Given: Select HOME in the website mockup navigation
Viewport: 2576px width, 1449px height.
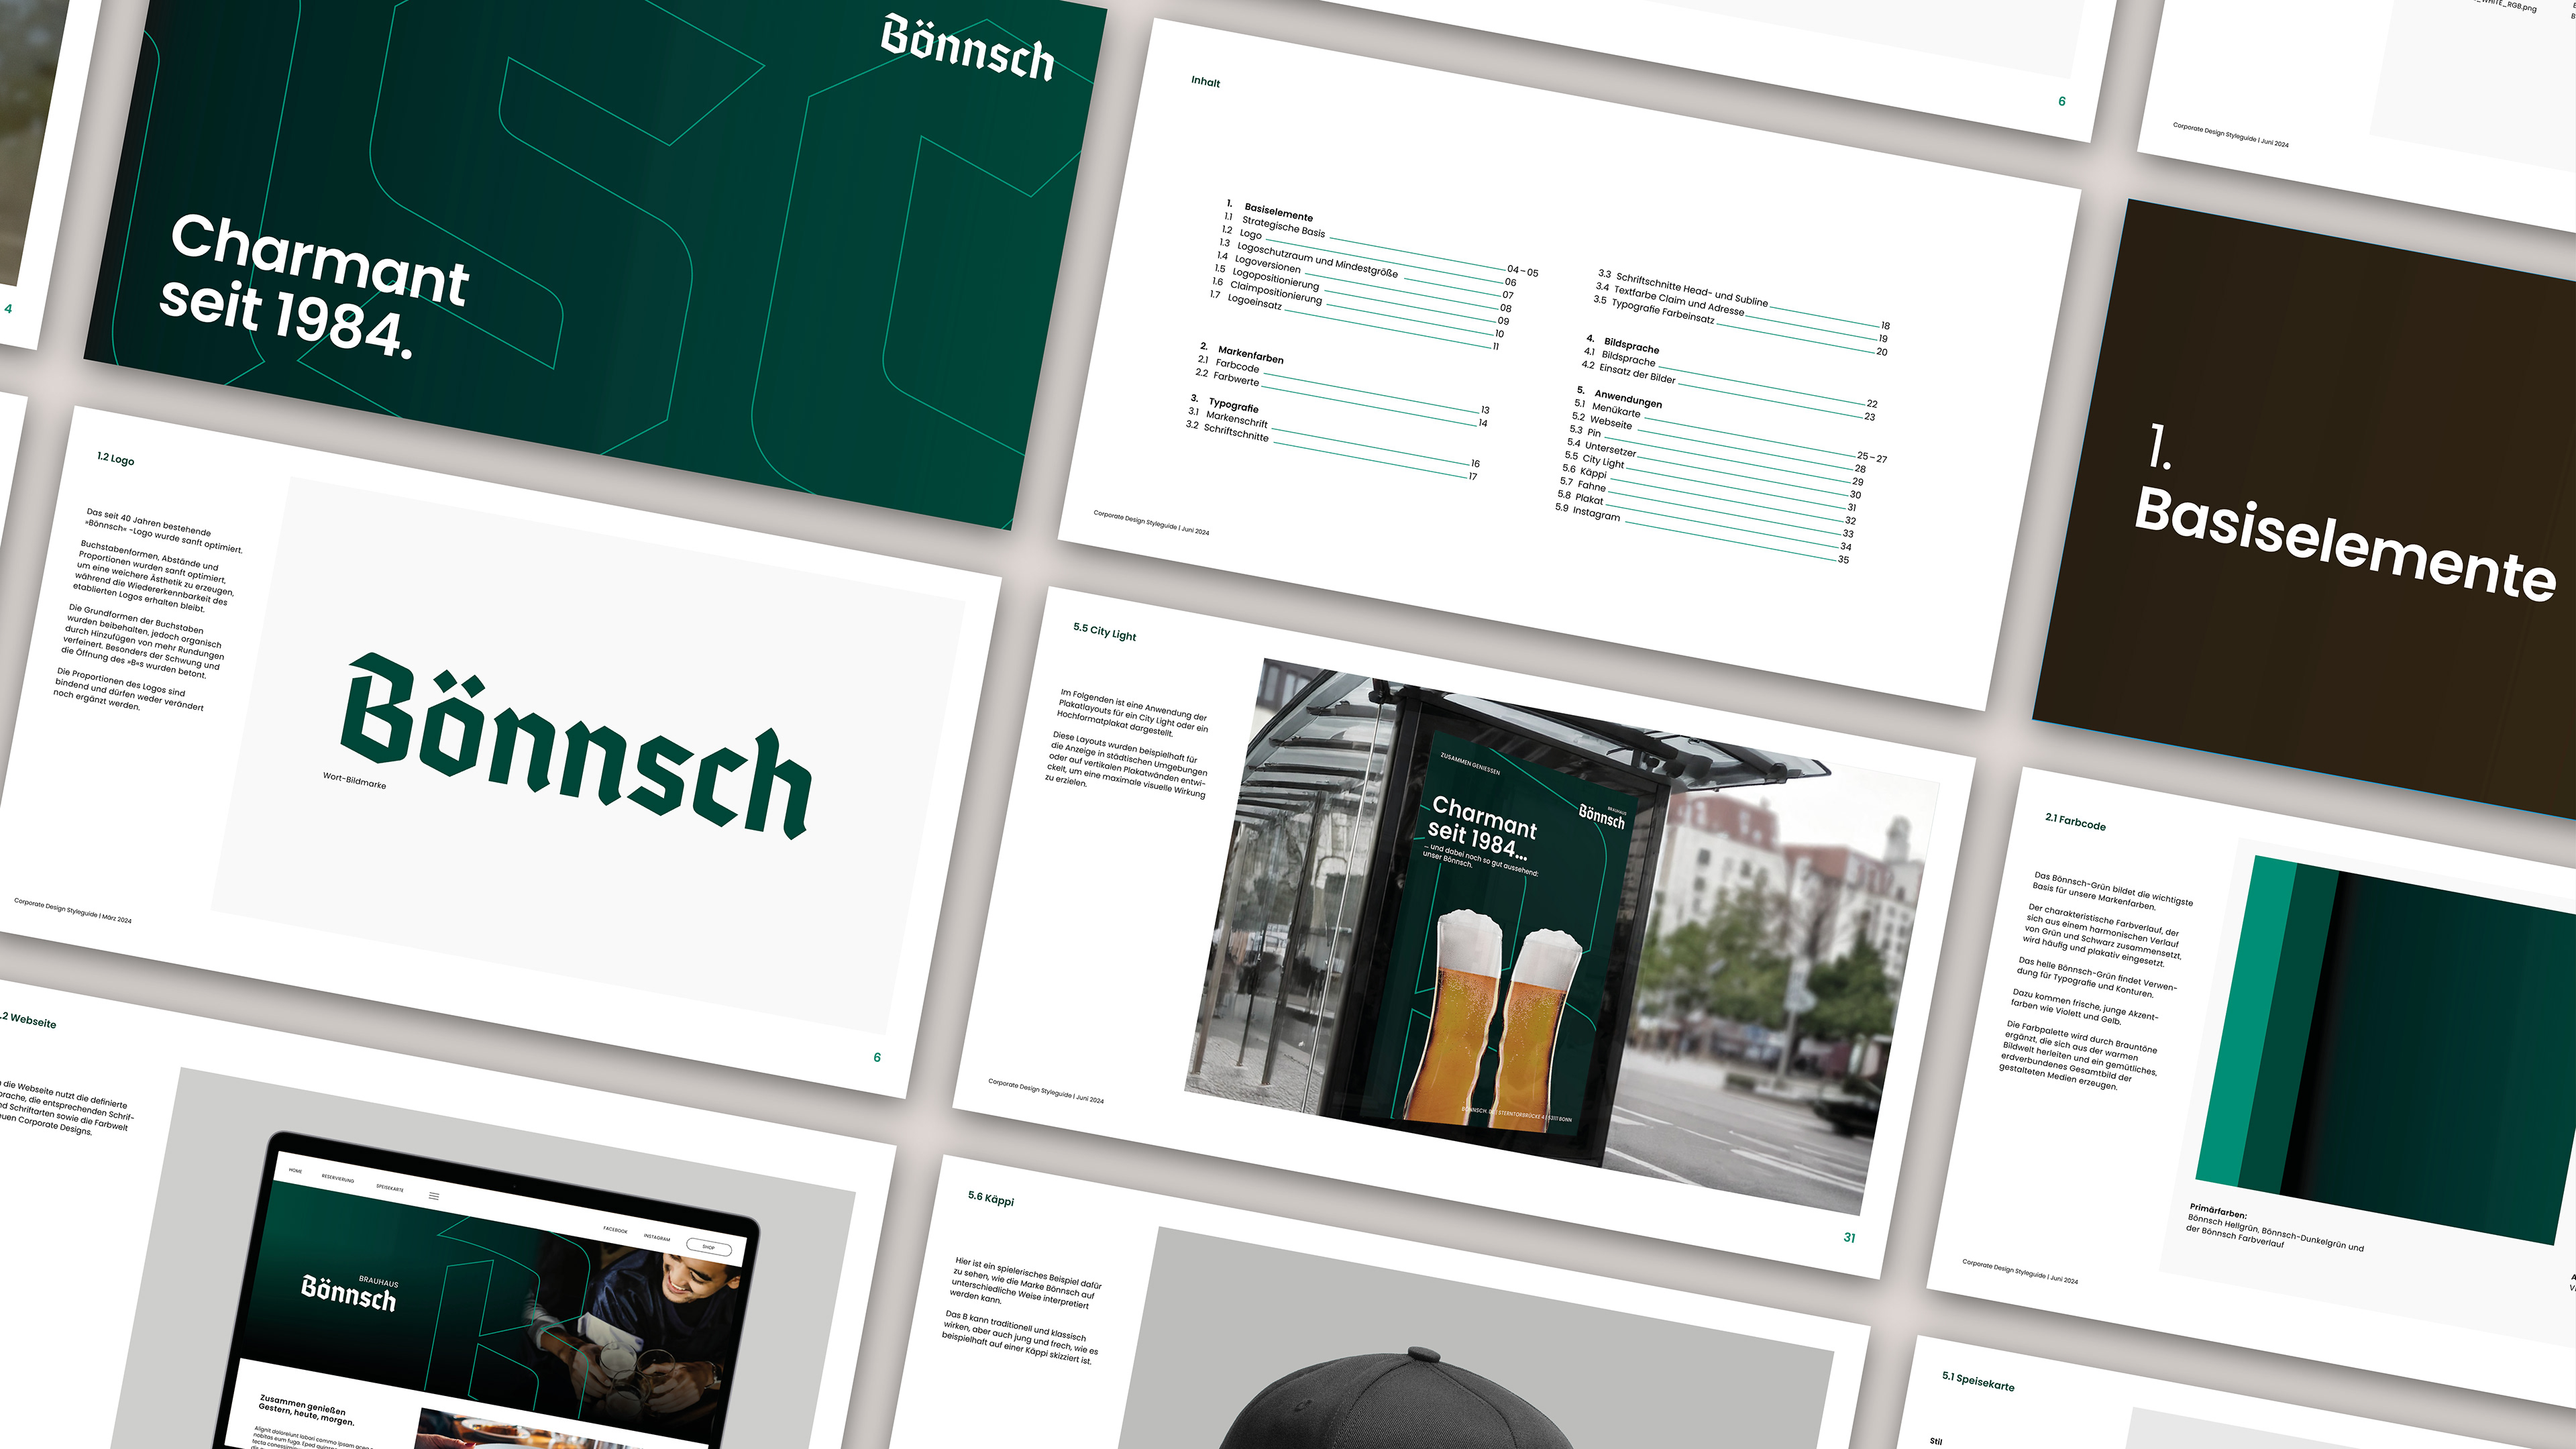Looking at the screenshot, I should [295, 1170].
